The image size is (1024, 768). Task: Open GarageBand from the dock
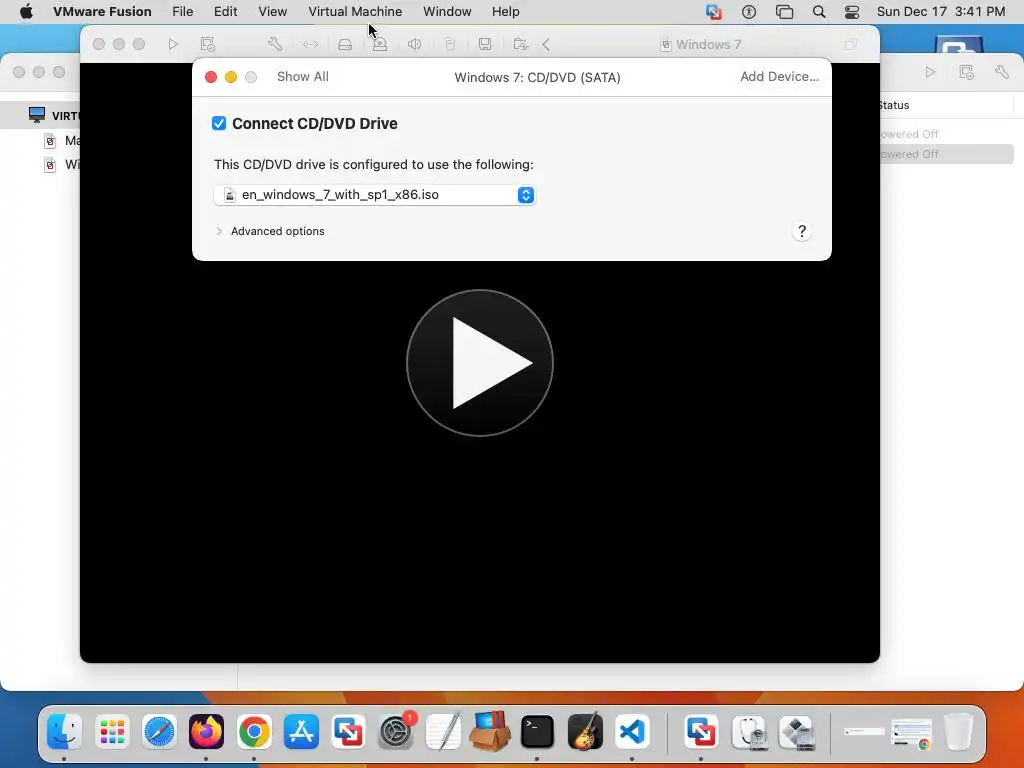585,731
